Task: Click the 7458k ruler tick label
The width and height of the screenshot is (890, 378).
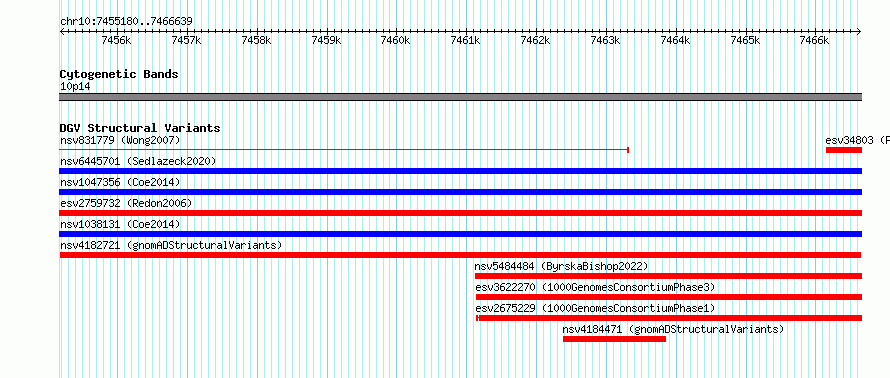Action: coord(256,40)
